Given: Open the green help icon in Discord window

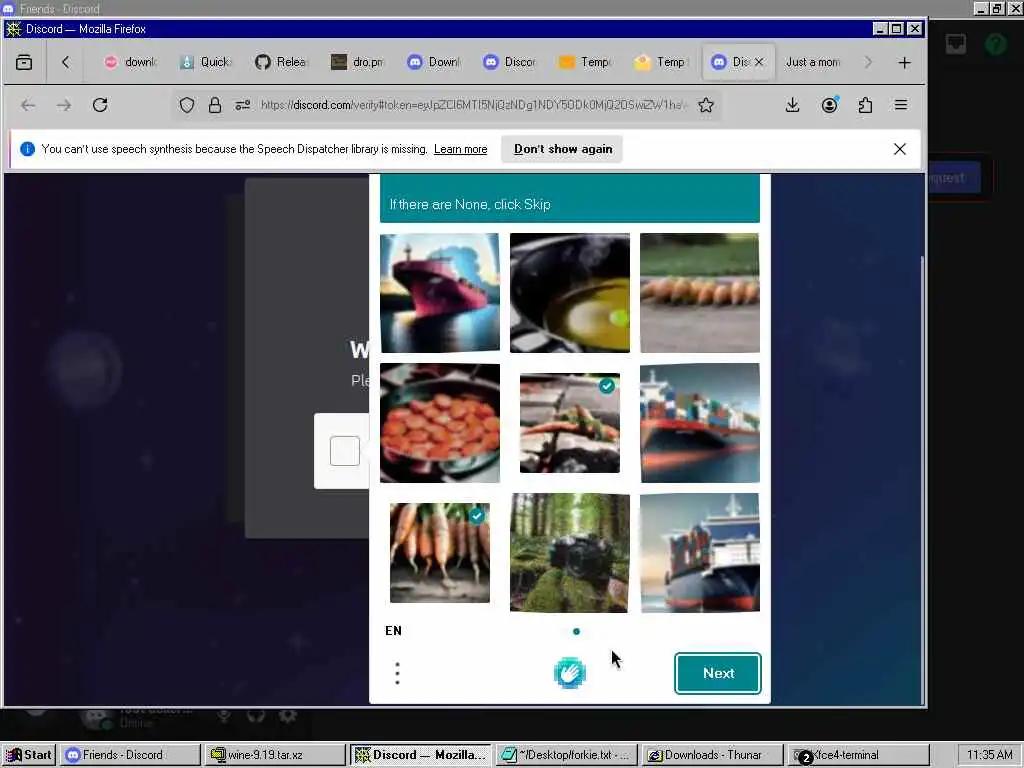Looking at the screenshot, I should pyautogui.click(x=996, y=44).
